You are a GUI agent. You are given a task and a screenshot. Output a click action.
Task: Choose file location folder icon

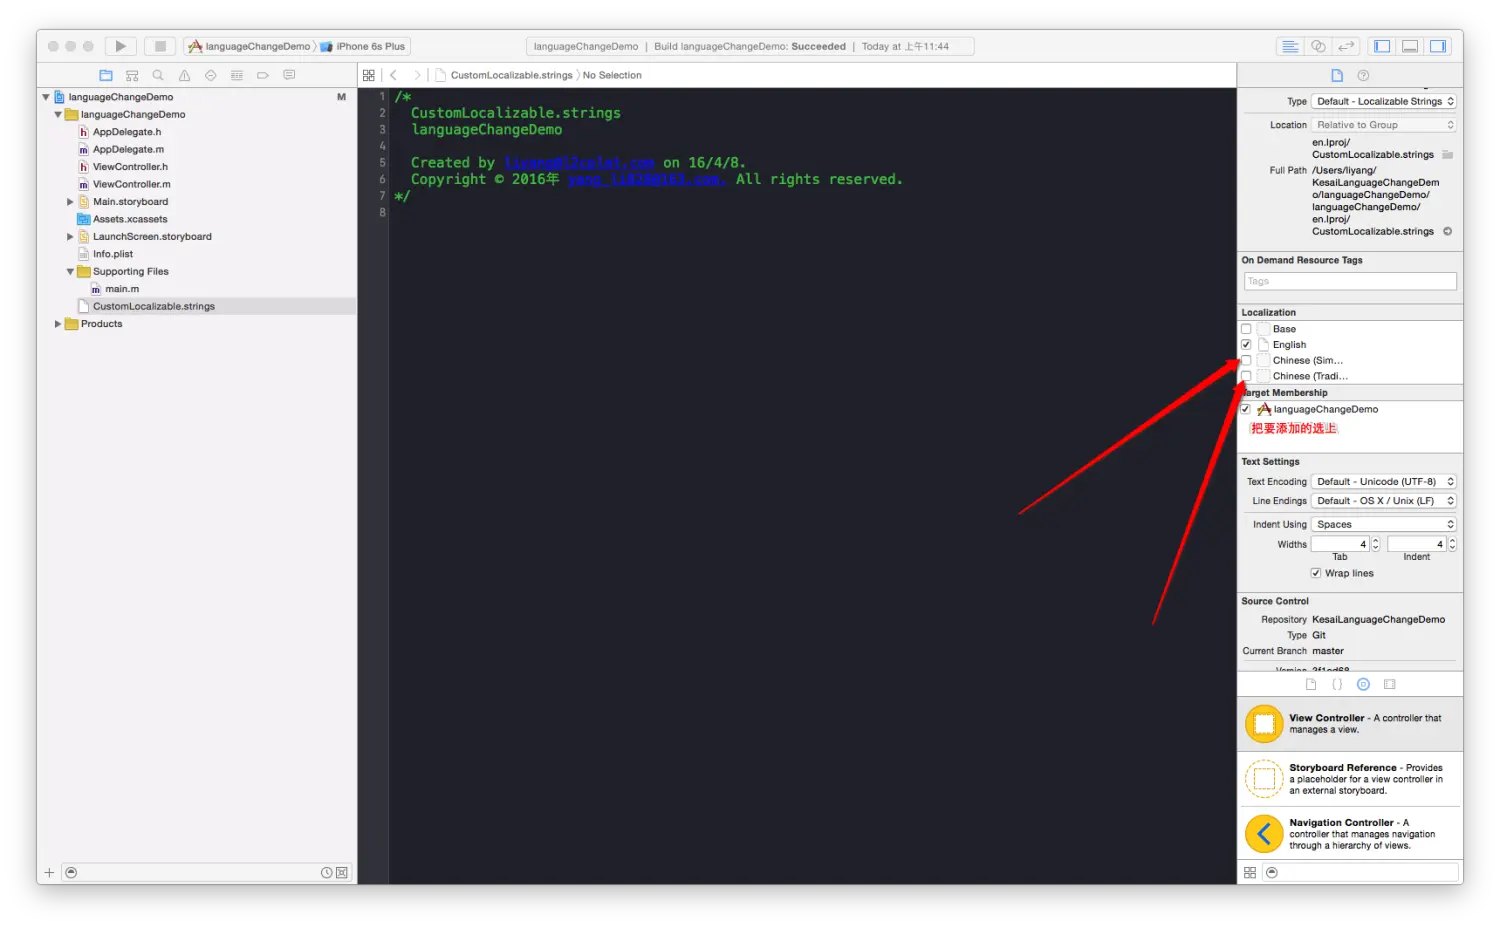(1447, 155)
